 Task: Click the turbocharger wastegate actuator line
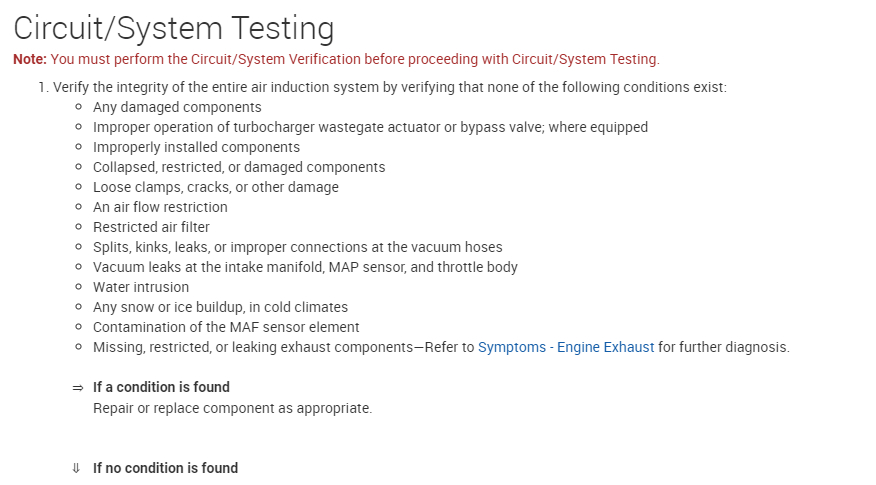click(370, 127)
